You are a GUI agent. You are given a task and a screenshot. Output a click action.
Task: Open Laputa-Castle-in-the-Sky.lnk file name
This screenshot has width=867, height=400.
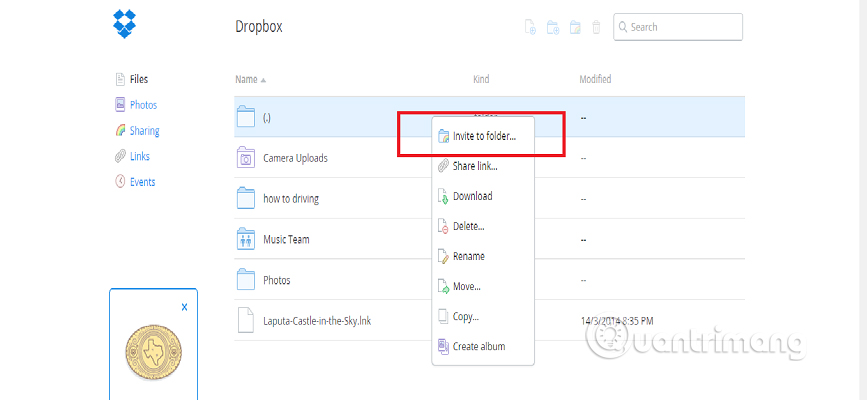(317, 321)
